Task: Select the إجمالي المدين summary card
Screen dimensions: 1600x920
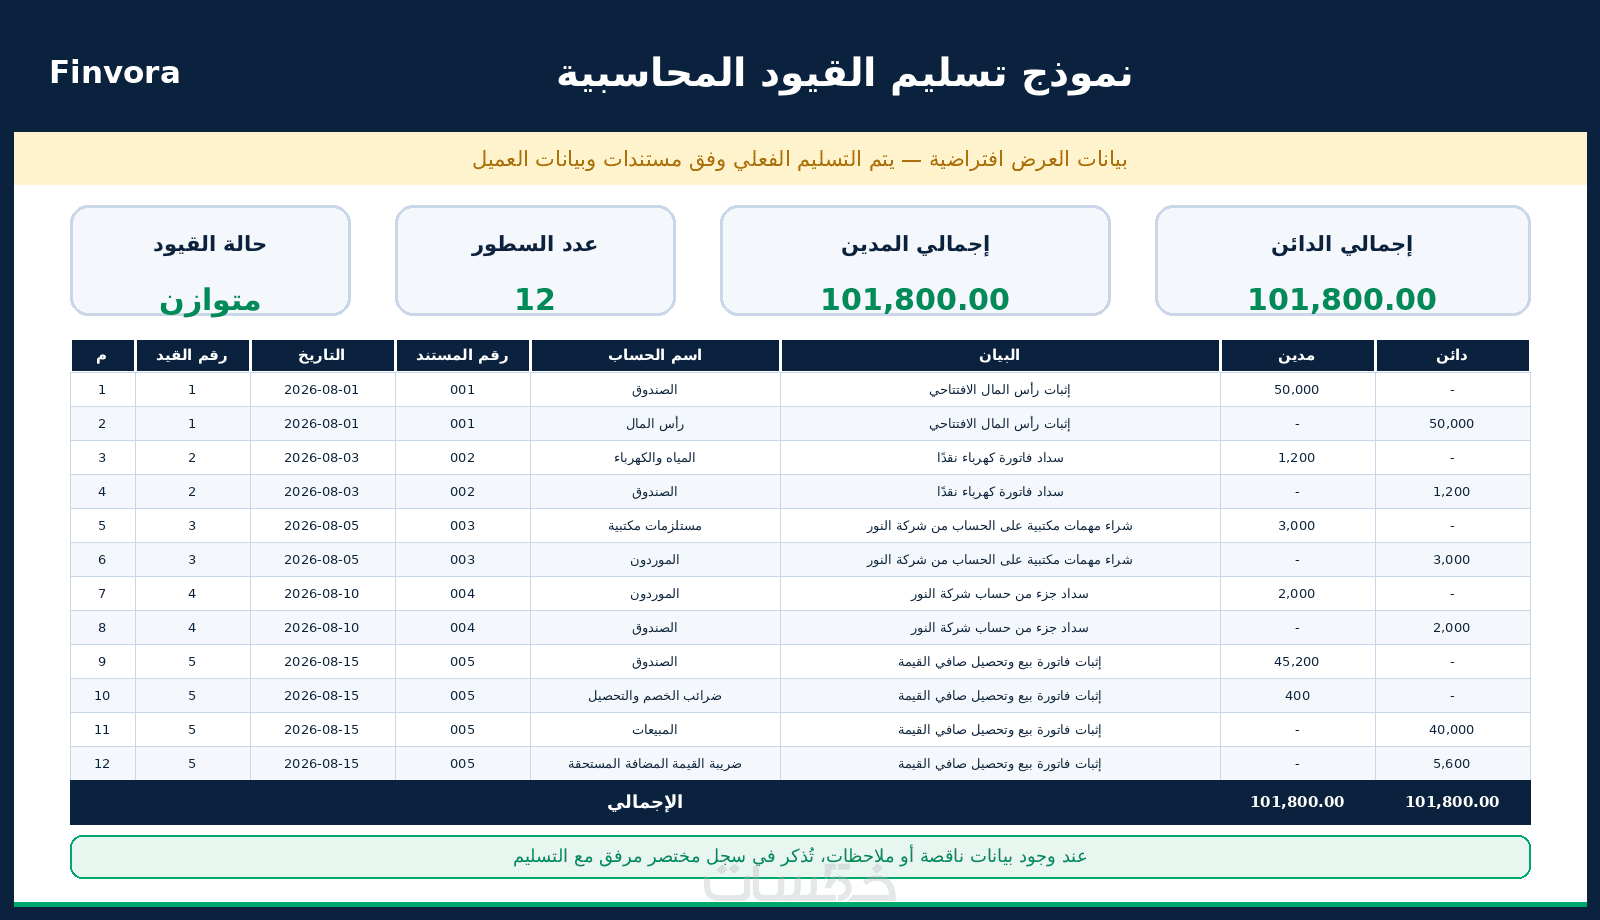Action: point(915,261)
